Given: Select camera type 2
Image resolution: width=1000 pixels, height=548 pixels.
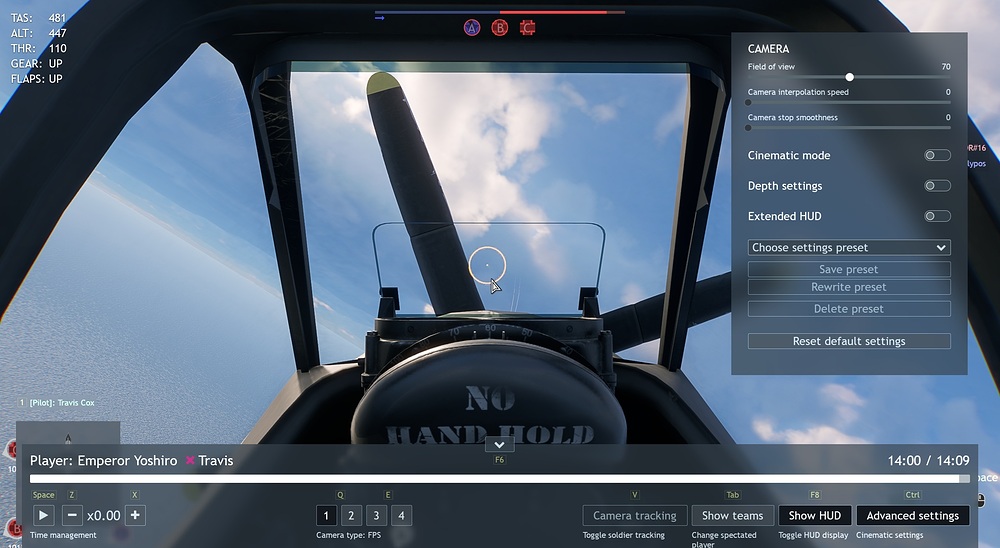Looking at the screenshot, I should pyautogui.click(x=351, y=515).
